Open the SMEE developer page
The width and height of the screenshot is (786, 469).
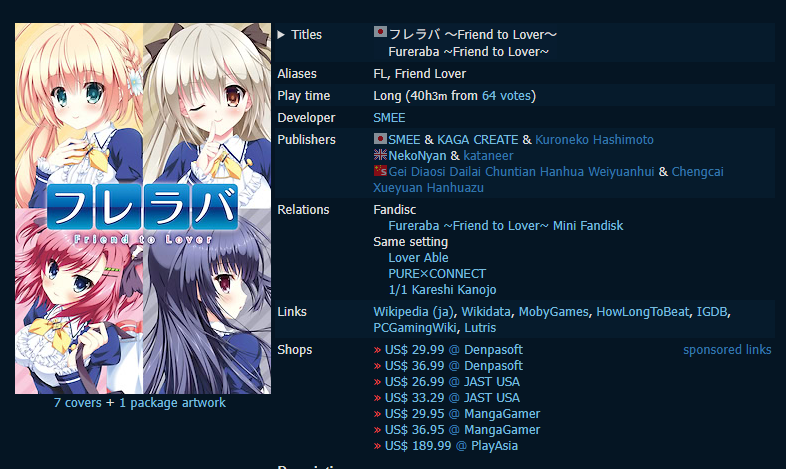[389, 118]
